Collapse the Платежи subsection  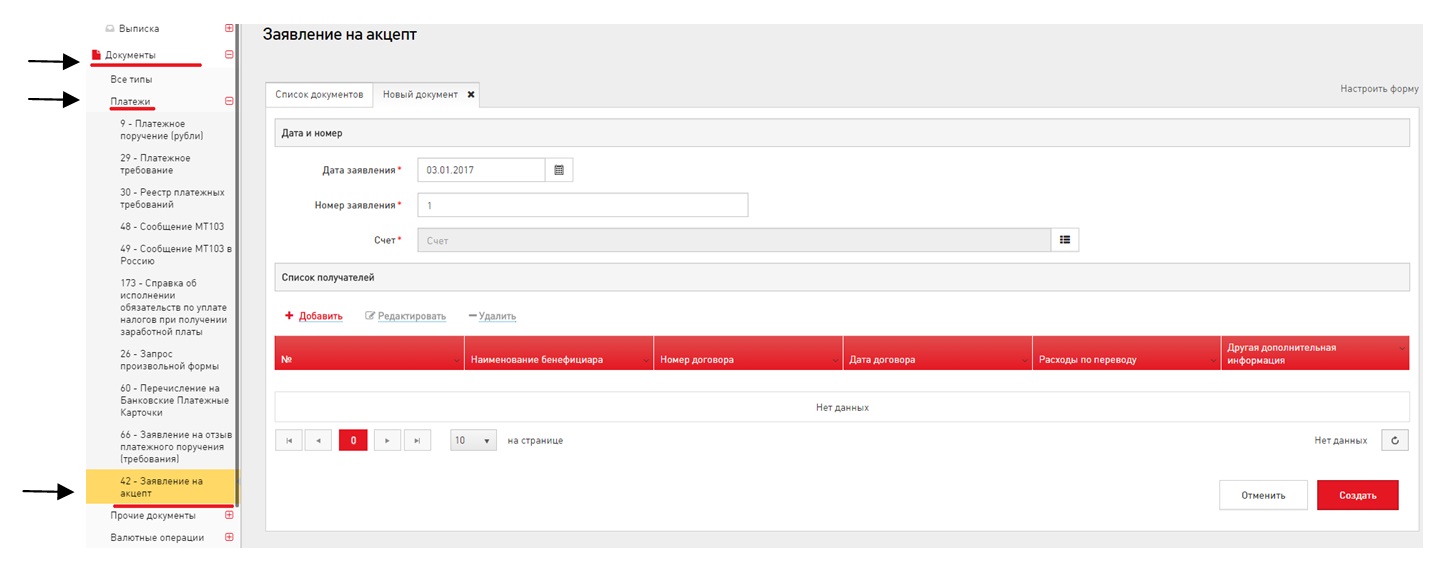[x=229, y=101]
